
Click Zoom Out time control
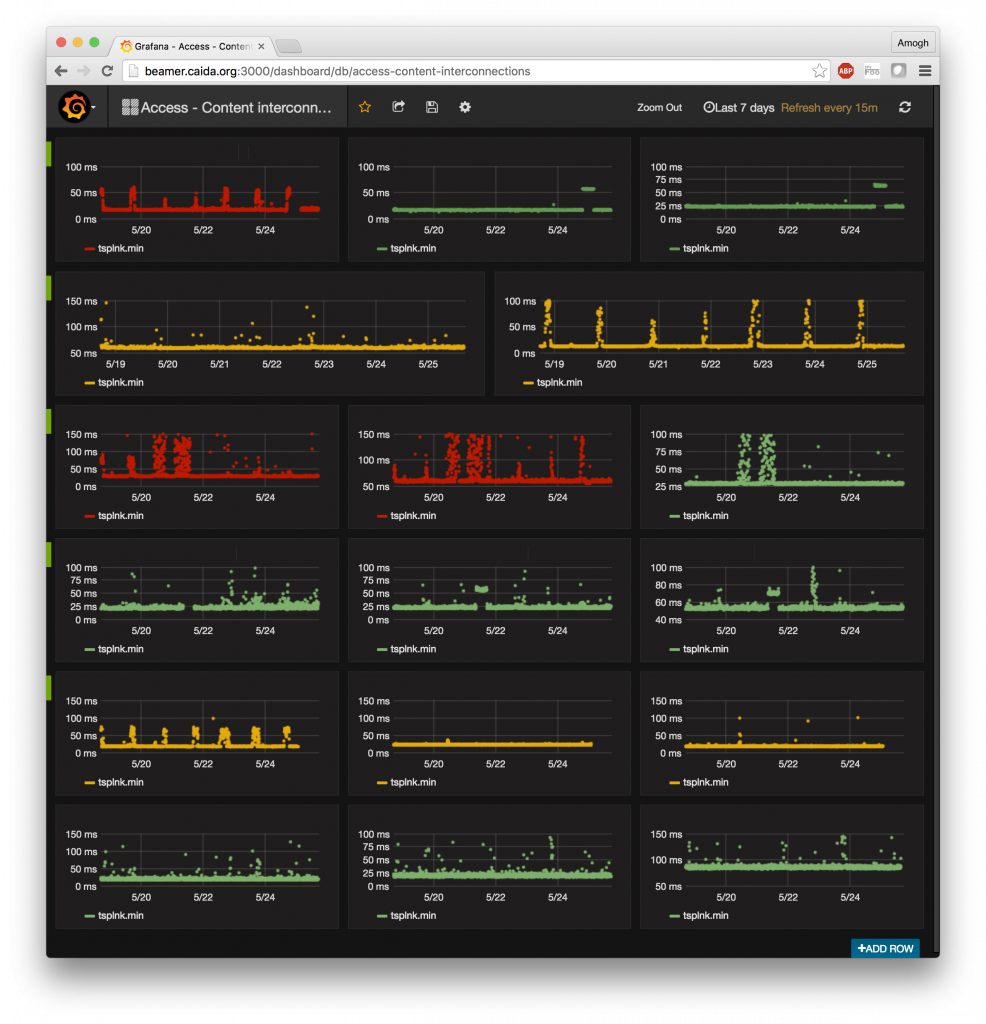point(659,108)
